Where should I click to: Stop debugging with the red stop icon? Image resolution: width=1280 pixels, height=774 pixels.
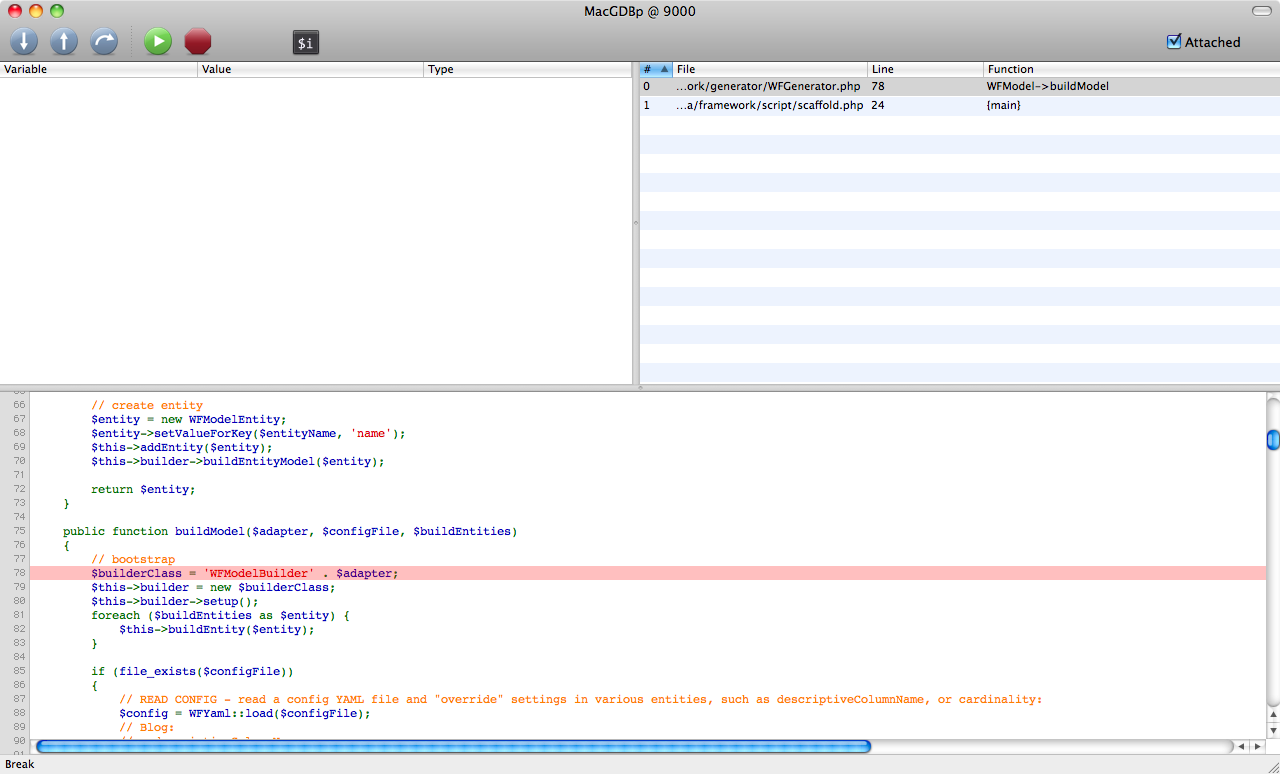coord(198,41)
